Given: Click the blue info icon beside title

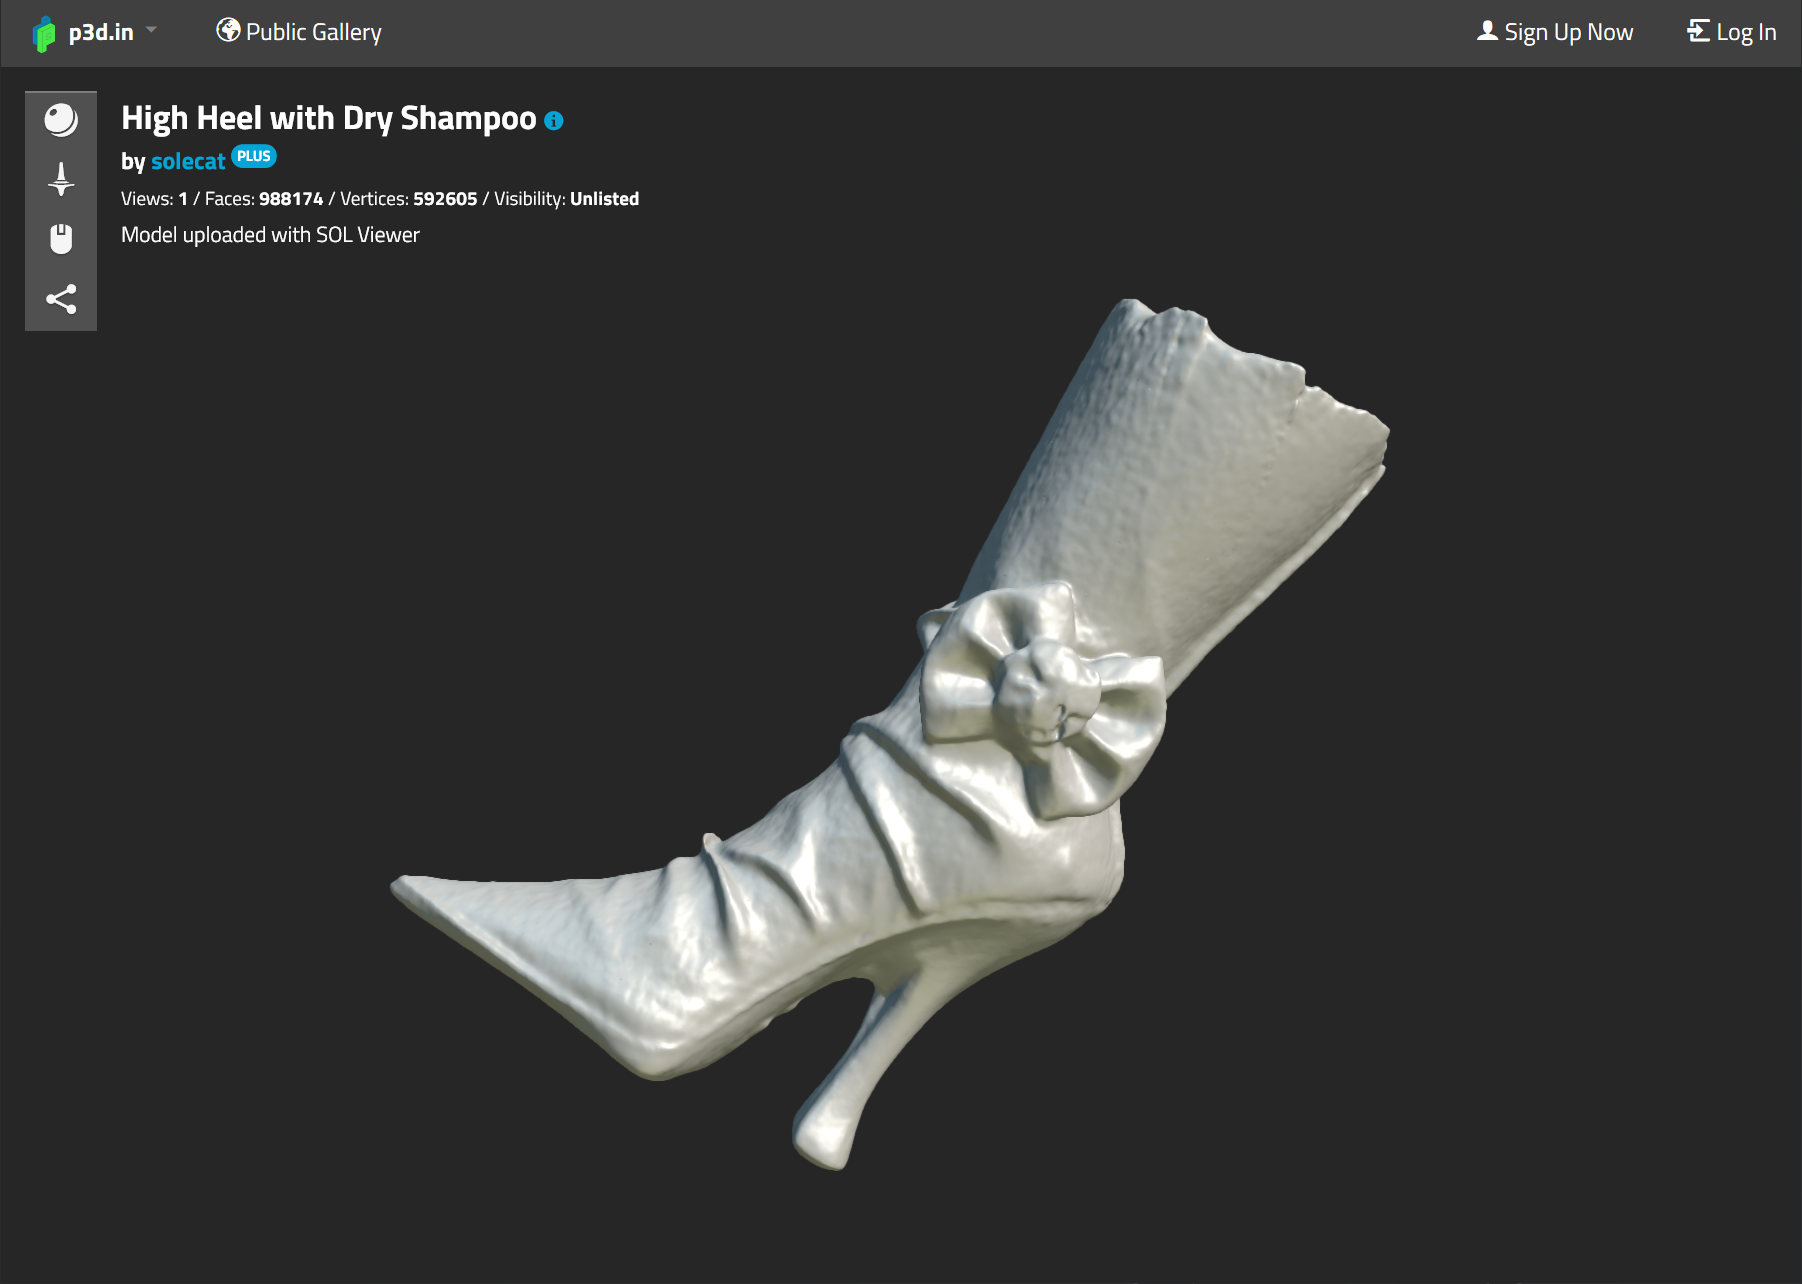Looking at the screenshot, I should (x=554, y=121).
